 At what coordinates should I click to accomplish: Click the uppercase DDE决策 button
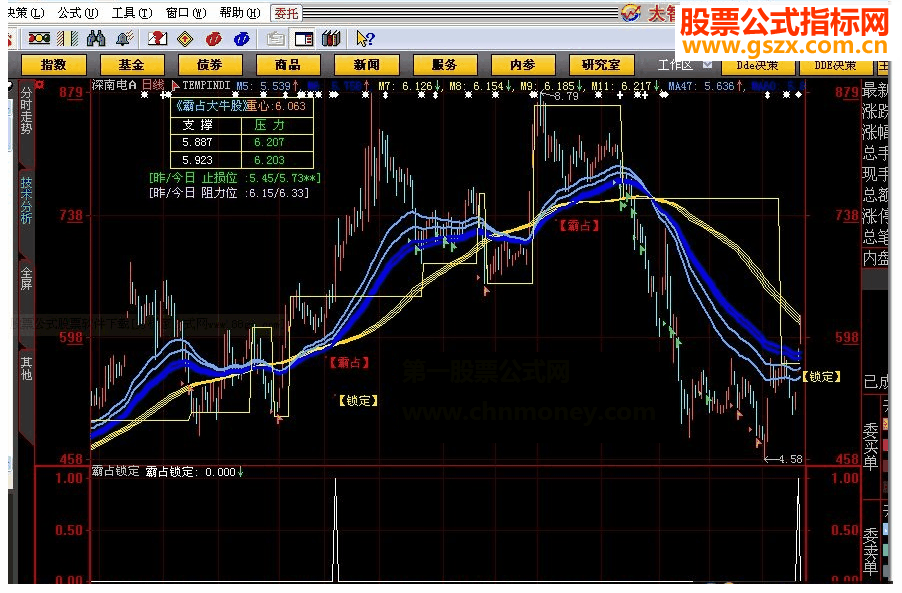835,66
